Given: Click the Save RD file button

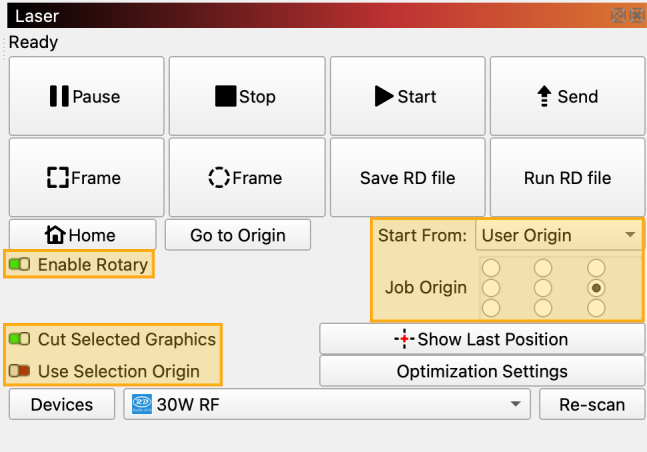Looking at the screenshot, I should click(407, 178).
